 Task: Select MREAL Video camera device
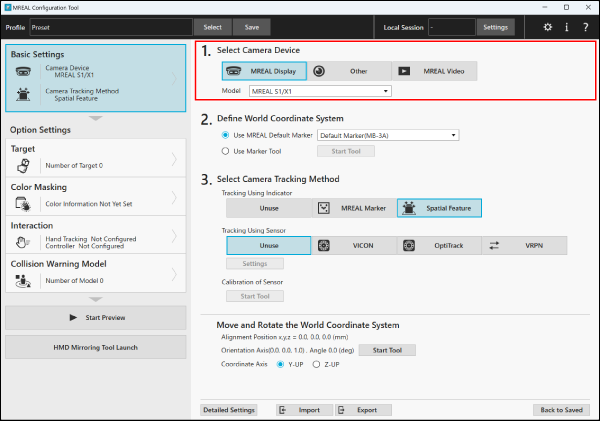434,71
